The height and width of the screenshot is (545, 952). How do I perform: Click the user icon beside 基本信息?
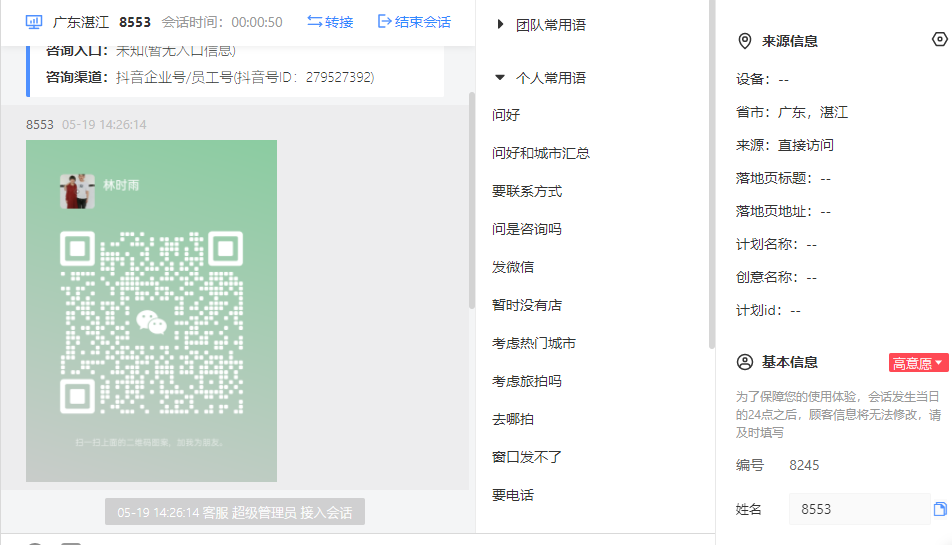point(744,362)
